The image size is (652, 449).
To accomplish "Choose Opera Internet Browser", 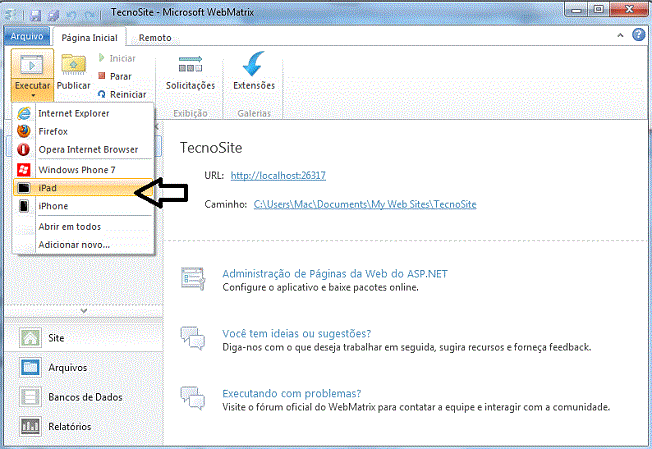I will (83, 150).
